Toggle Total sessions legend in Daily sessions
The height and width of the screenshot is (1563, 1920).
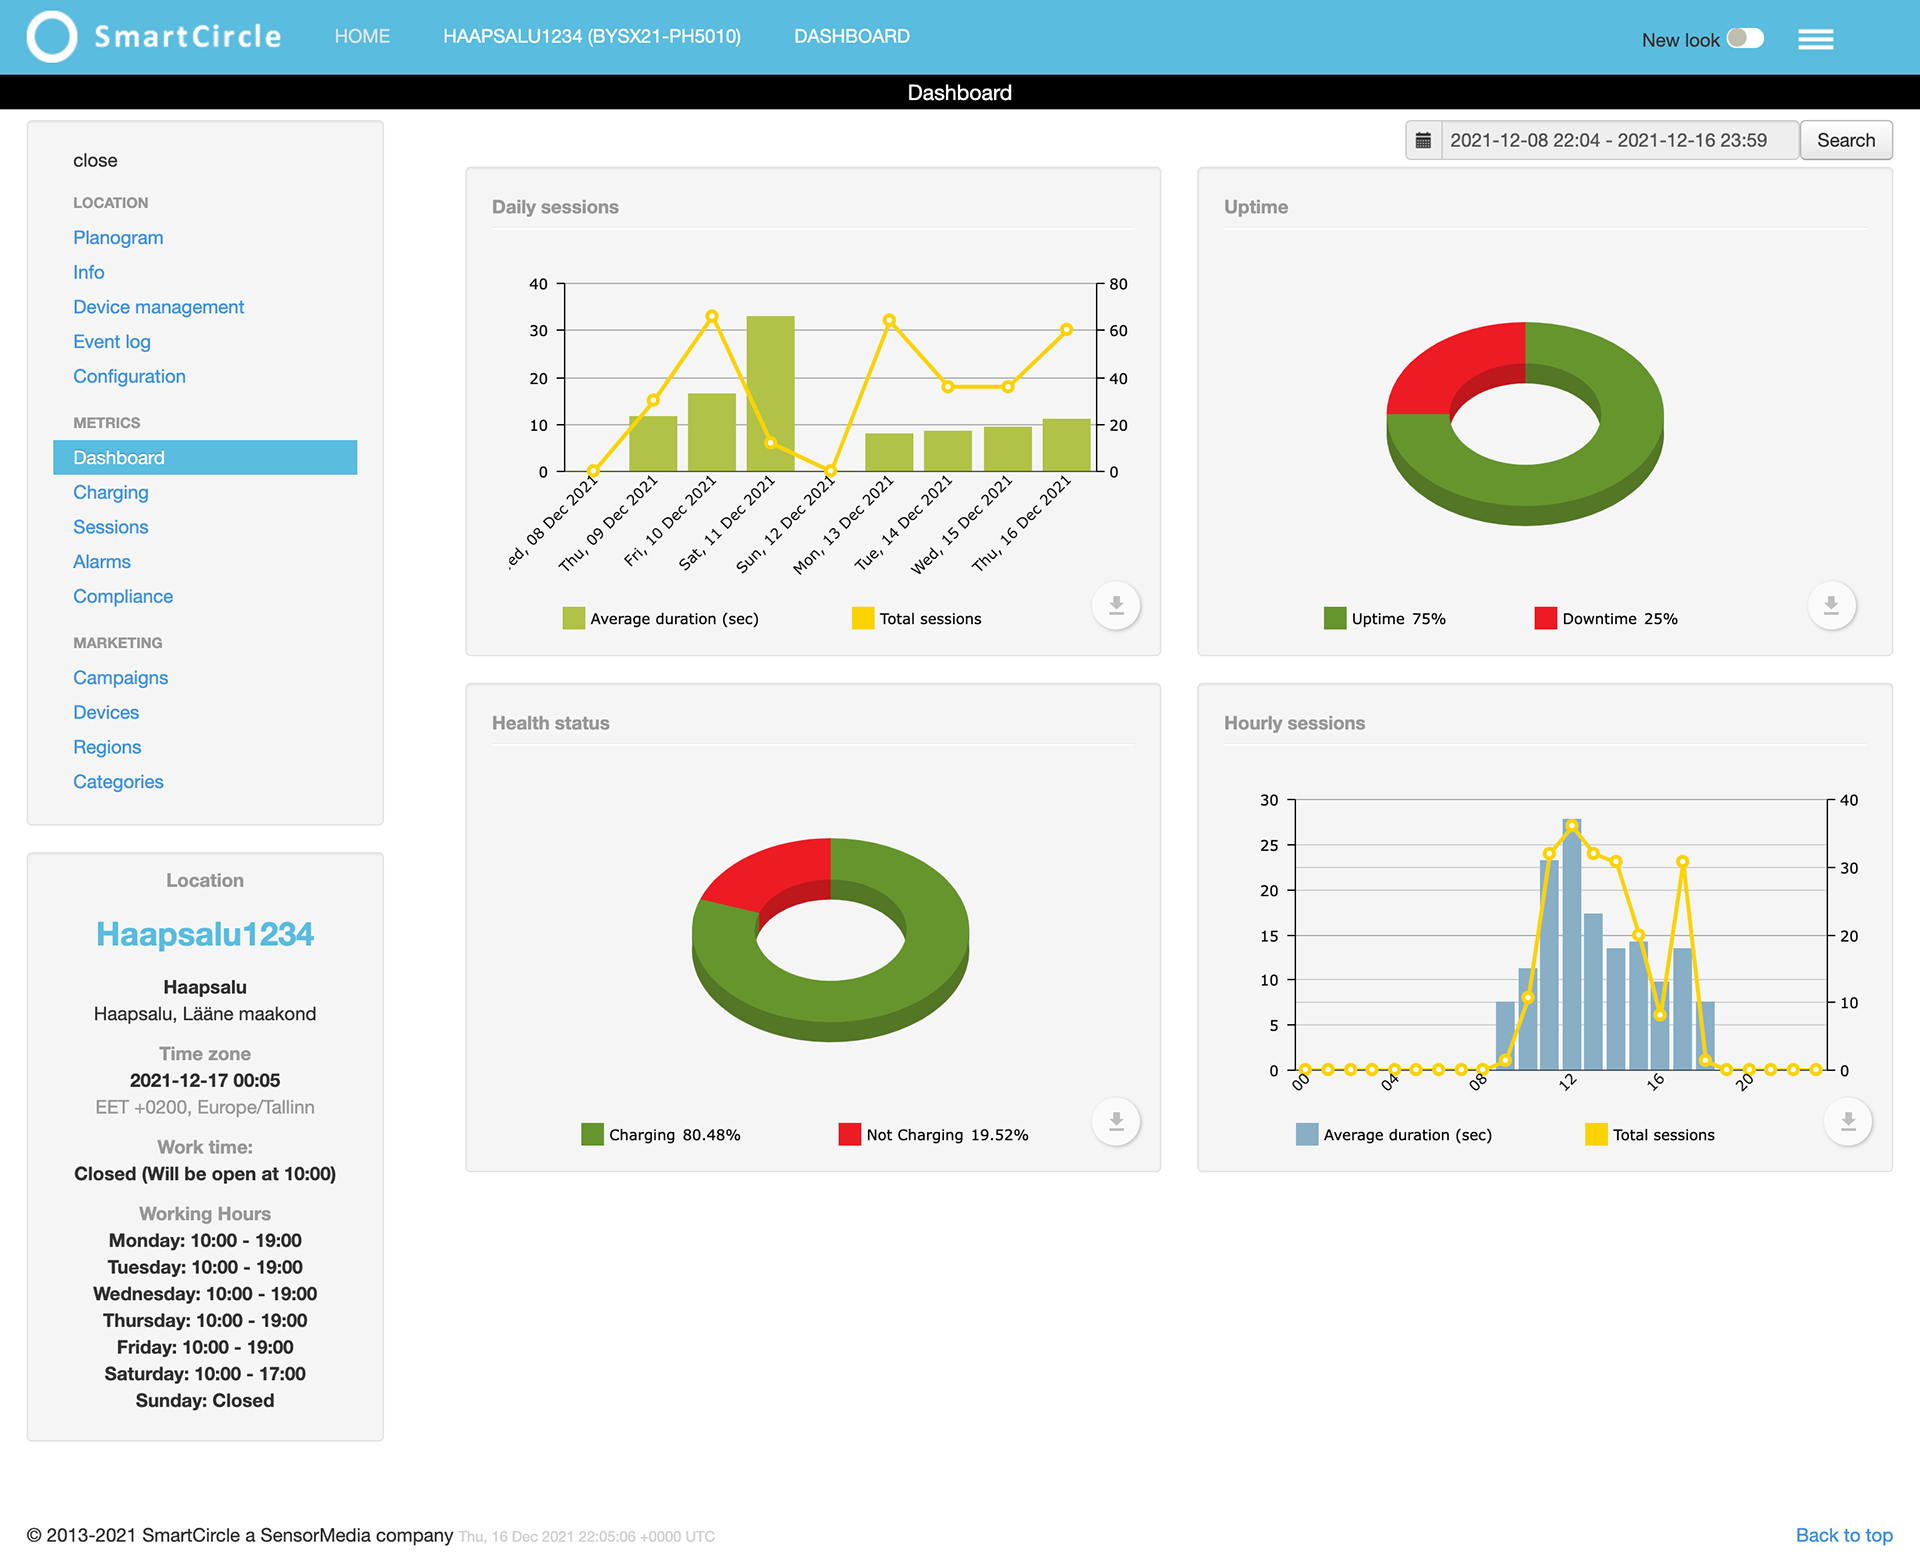tap(917, 619)
